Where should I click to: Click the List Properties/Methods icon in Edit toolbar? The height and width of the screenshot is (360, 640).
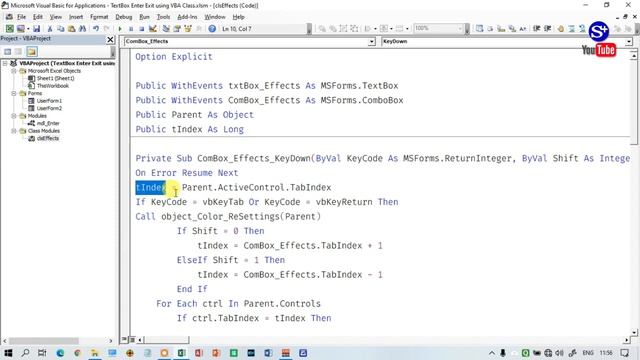click(480, 29)
